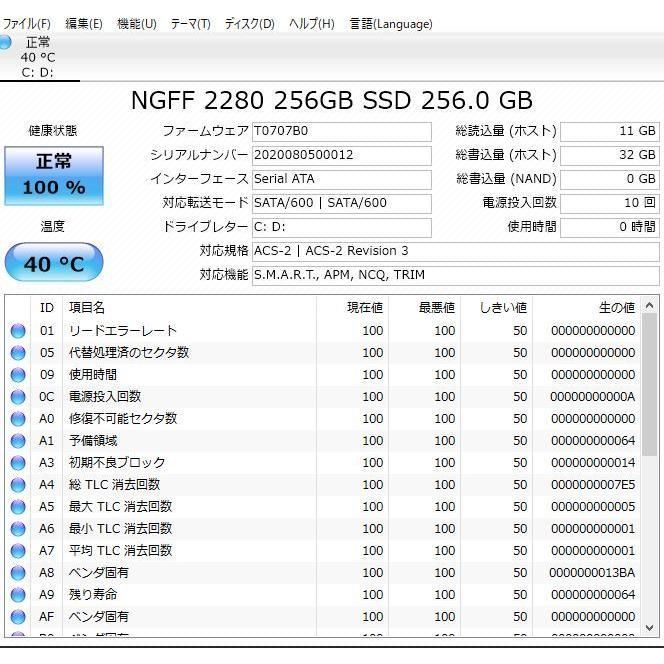This screenshot has height=664, width=664.
Task: Click the interface field Serial ATA
Action: click(342, 180)
